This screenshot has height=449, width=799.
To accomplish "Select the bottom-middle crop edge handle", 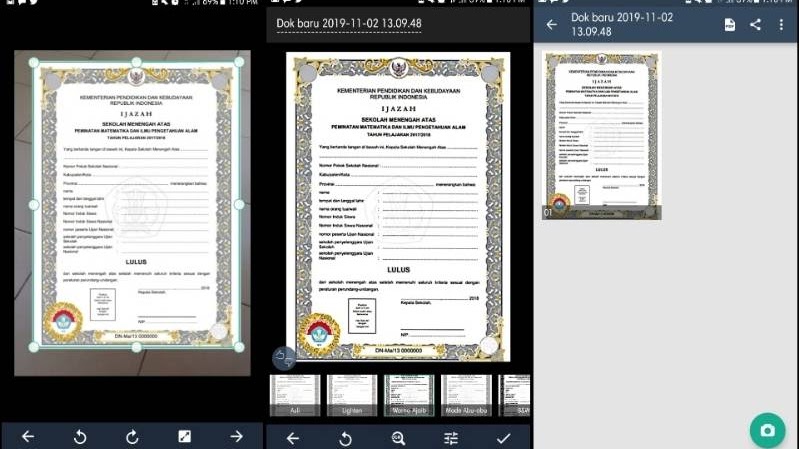I will [137, 347].
